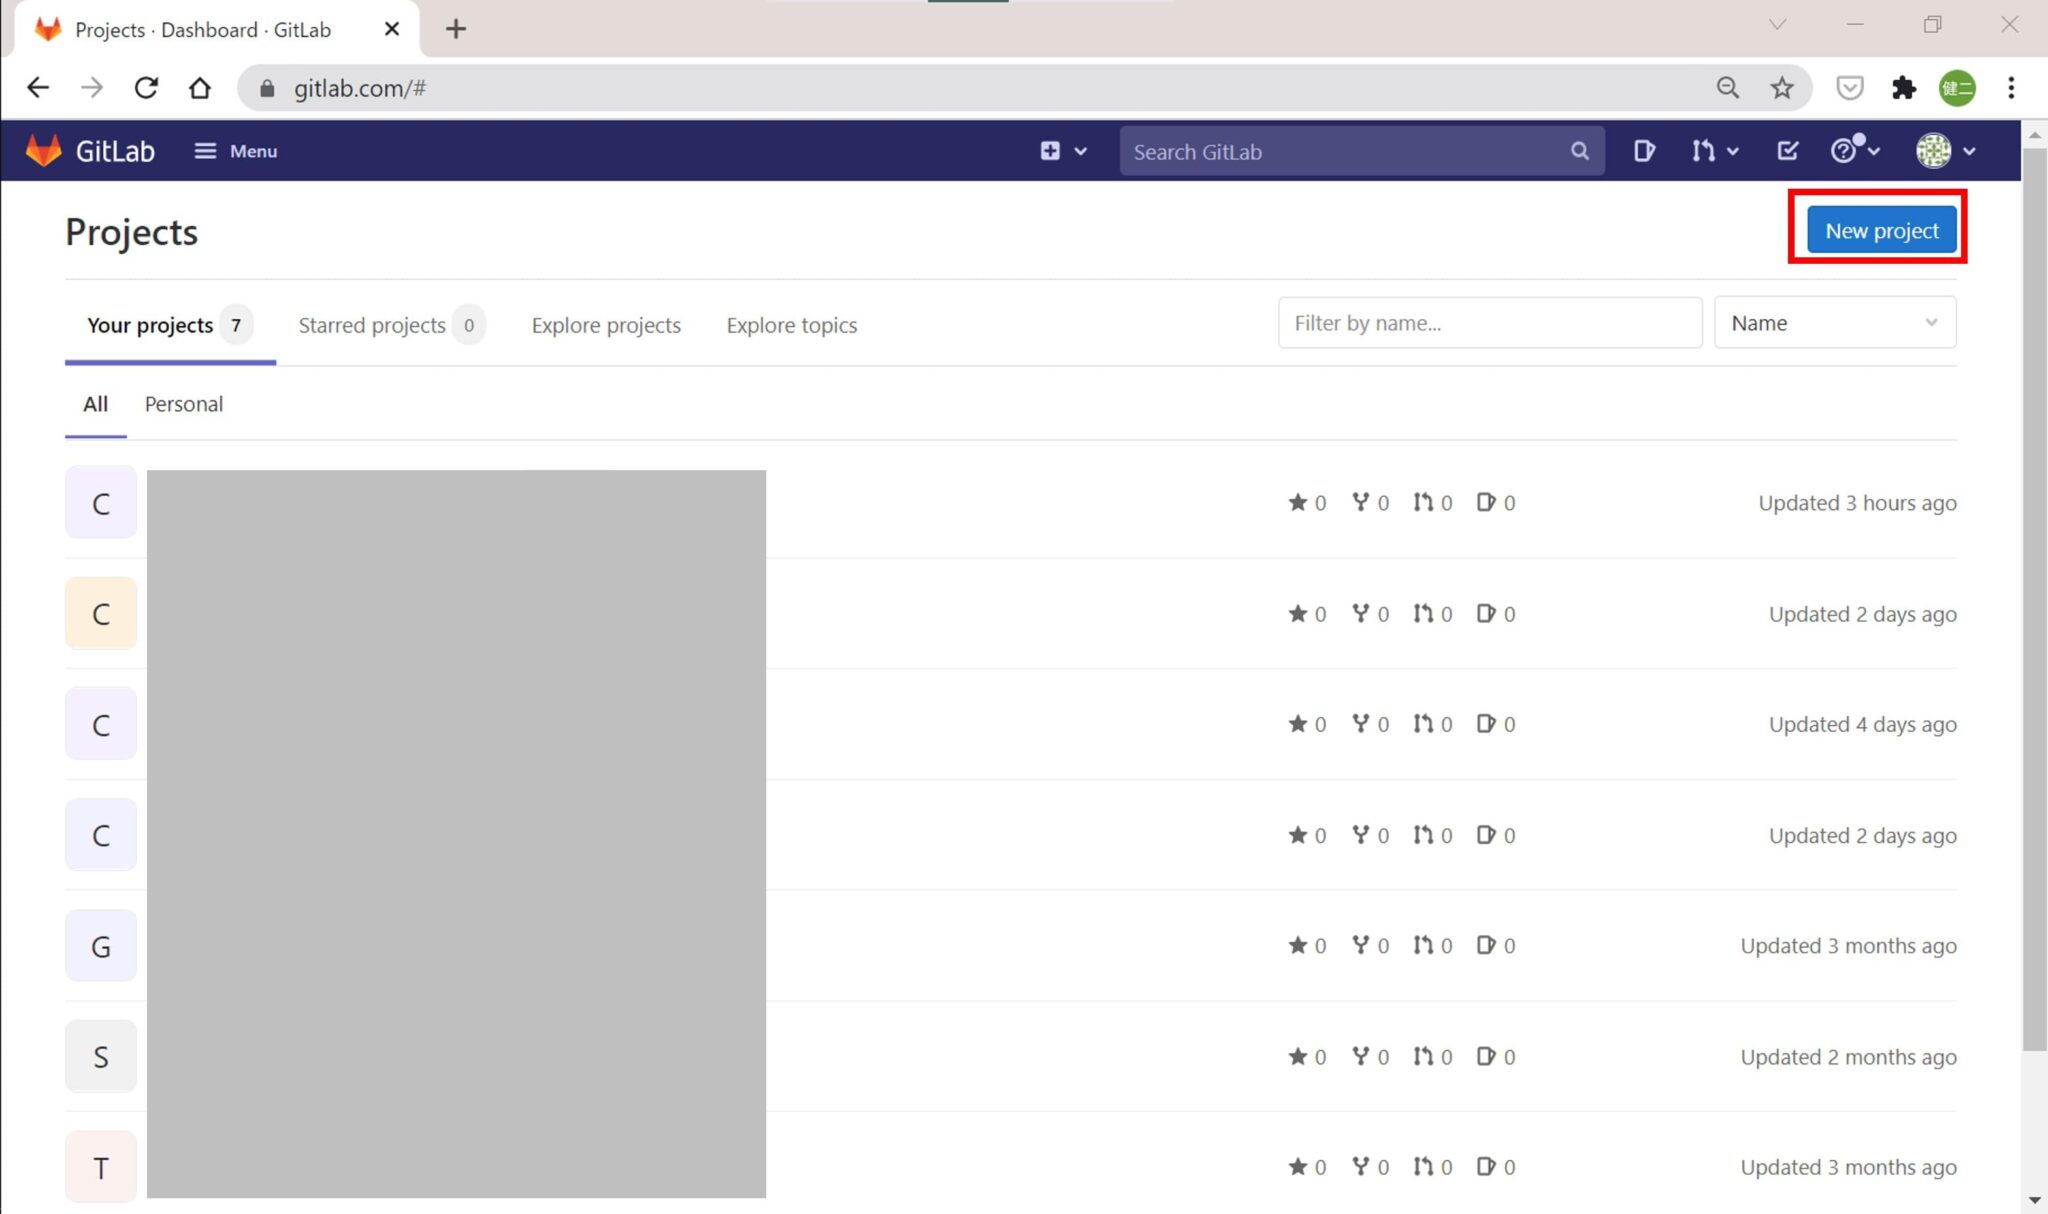Viewport: 2048px width, 1214px height.
Task: Open the Name sorting dropdown
Action: click(1834, 322)
